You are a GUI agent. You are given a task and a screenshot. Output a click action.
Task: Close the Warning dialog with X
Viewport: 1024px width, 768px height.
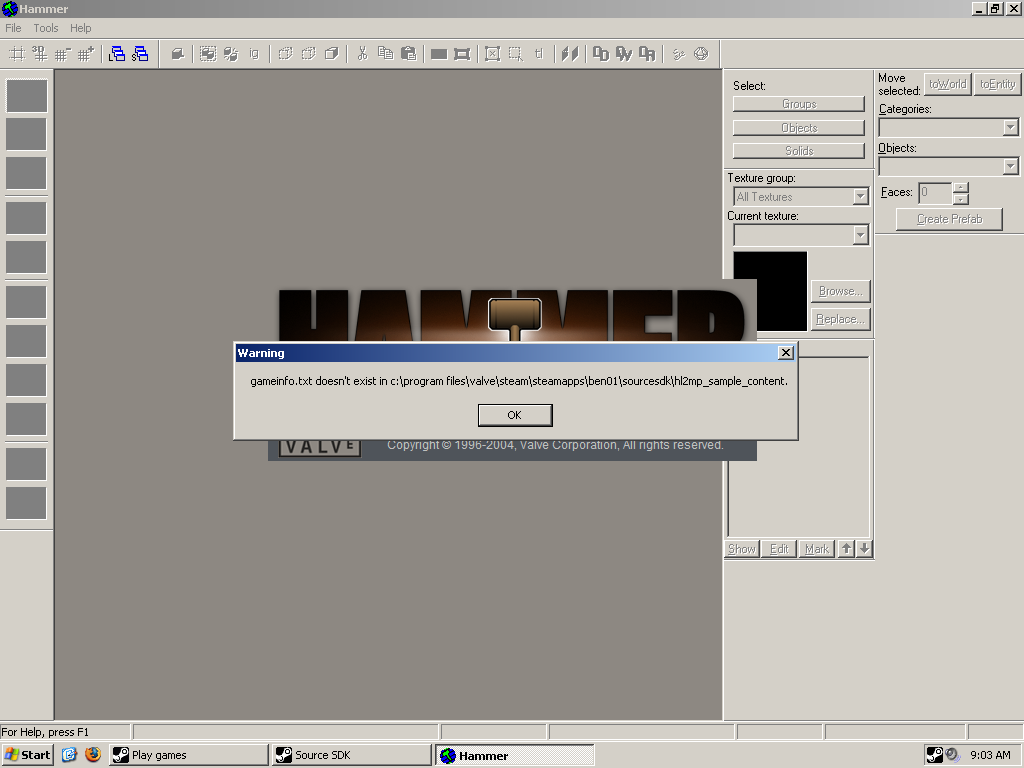pos(786,353)
